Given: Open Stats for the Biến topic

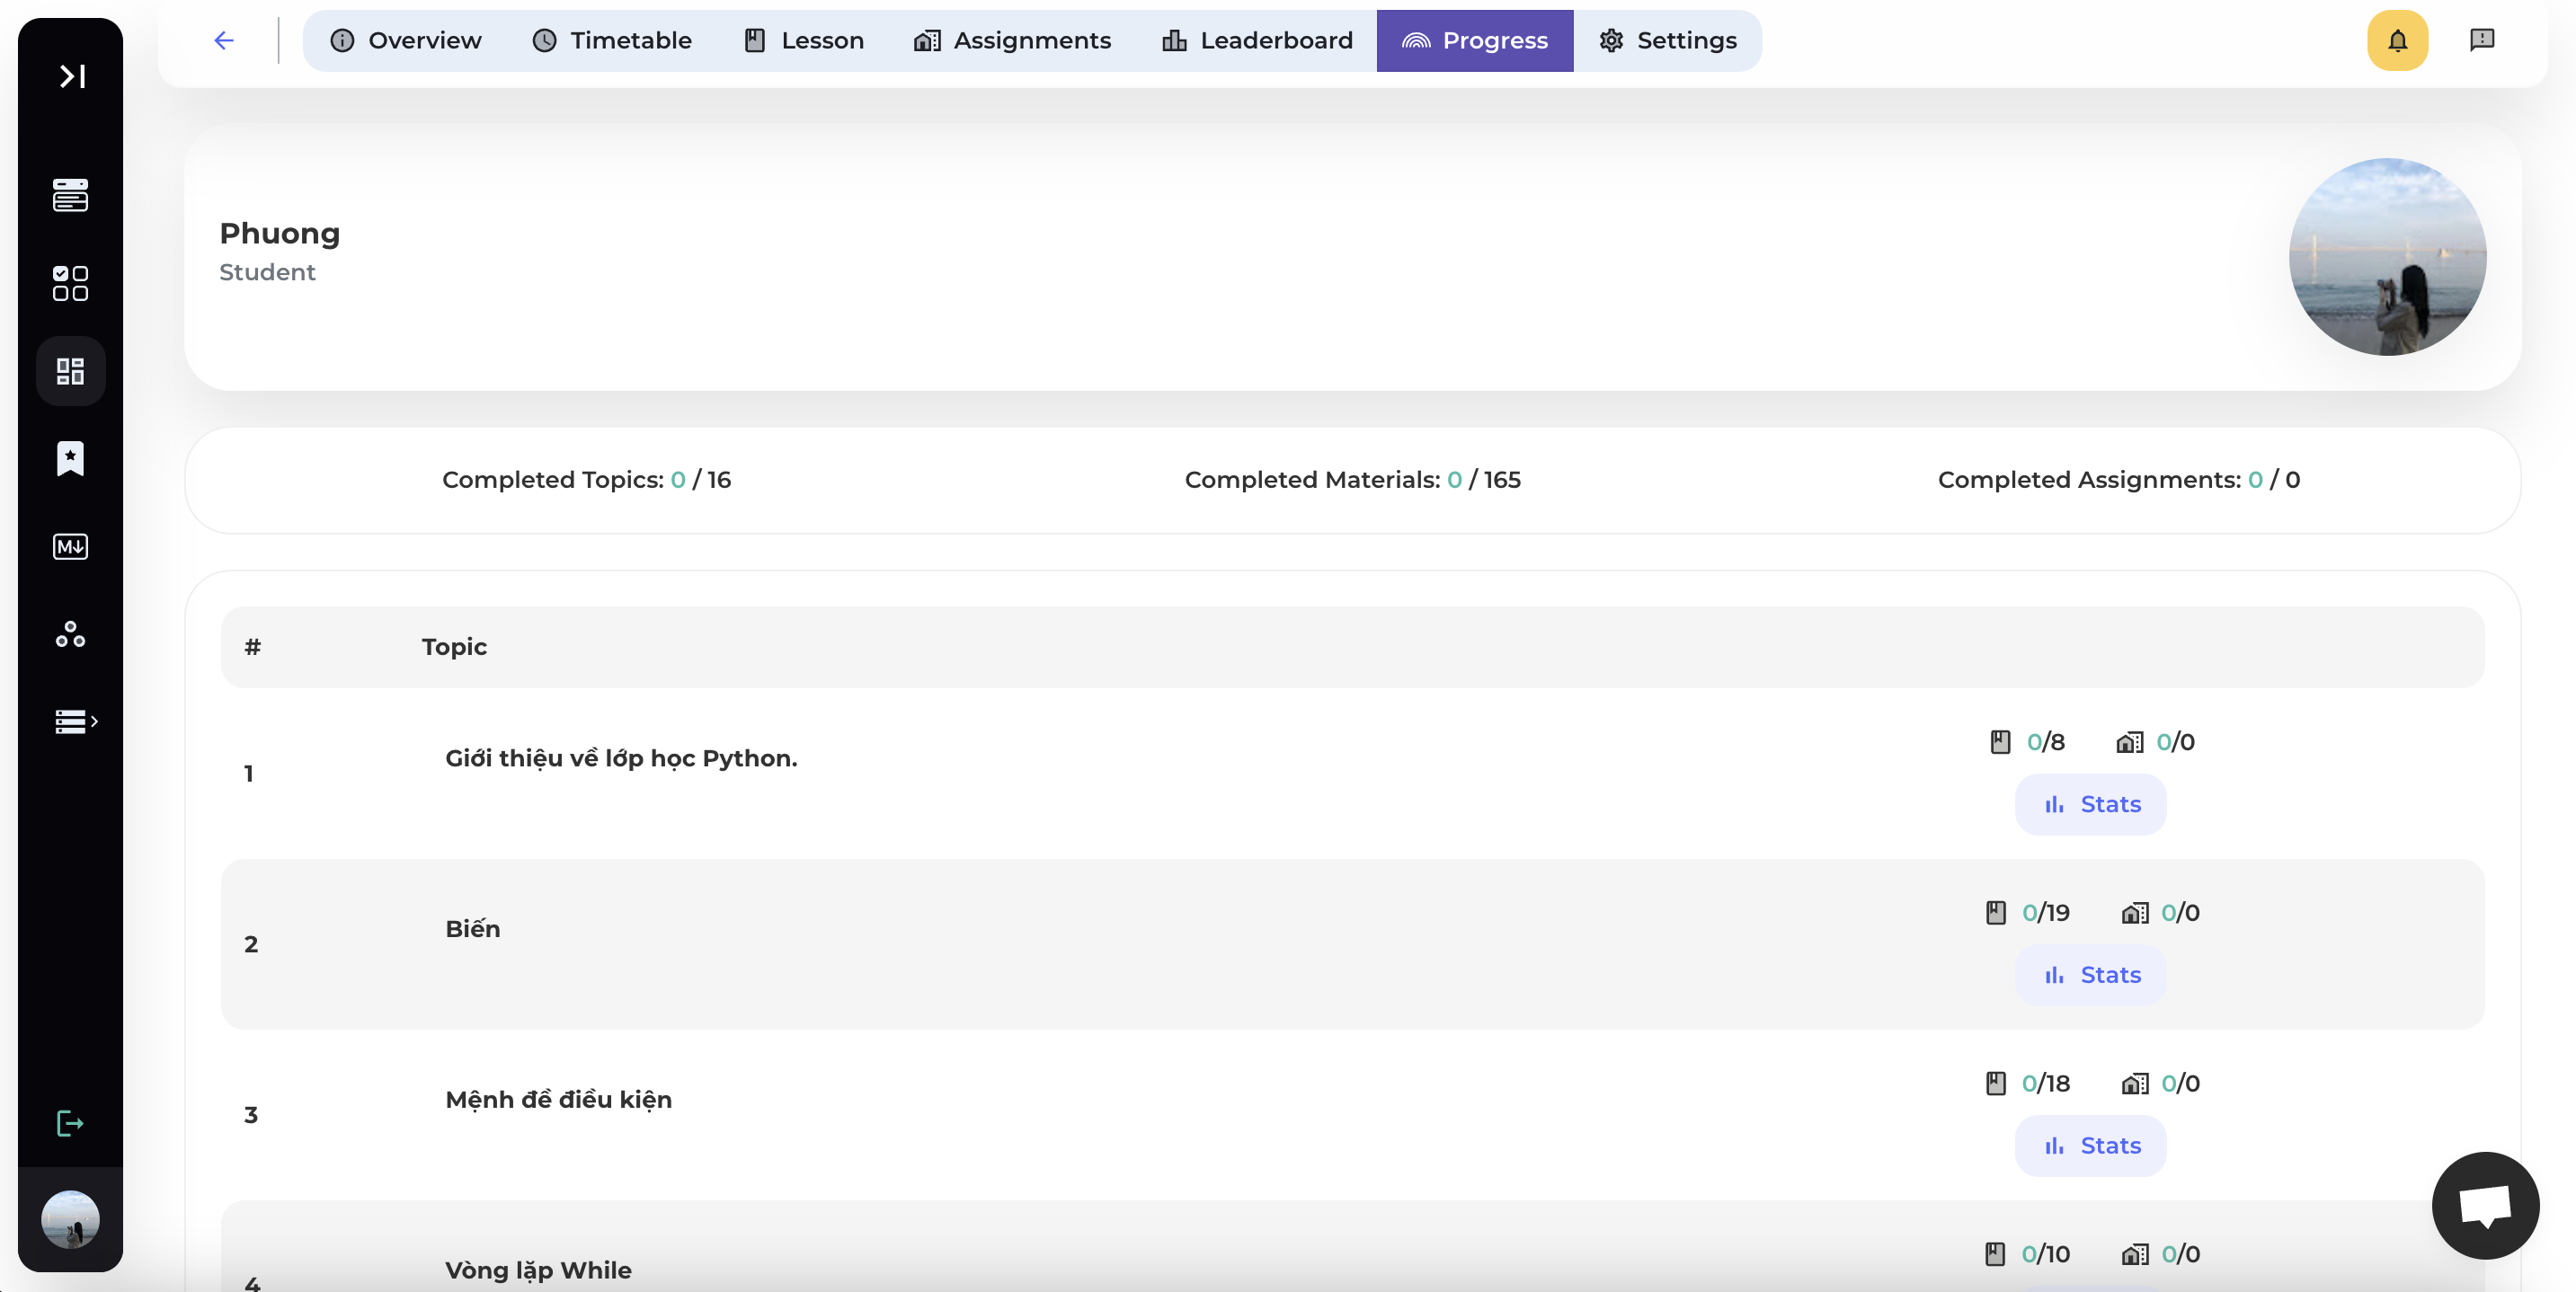Looking at the screenshot, I should click(x=2091, y=975).
